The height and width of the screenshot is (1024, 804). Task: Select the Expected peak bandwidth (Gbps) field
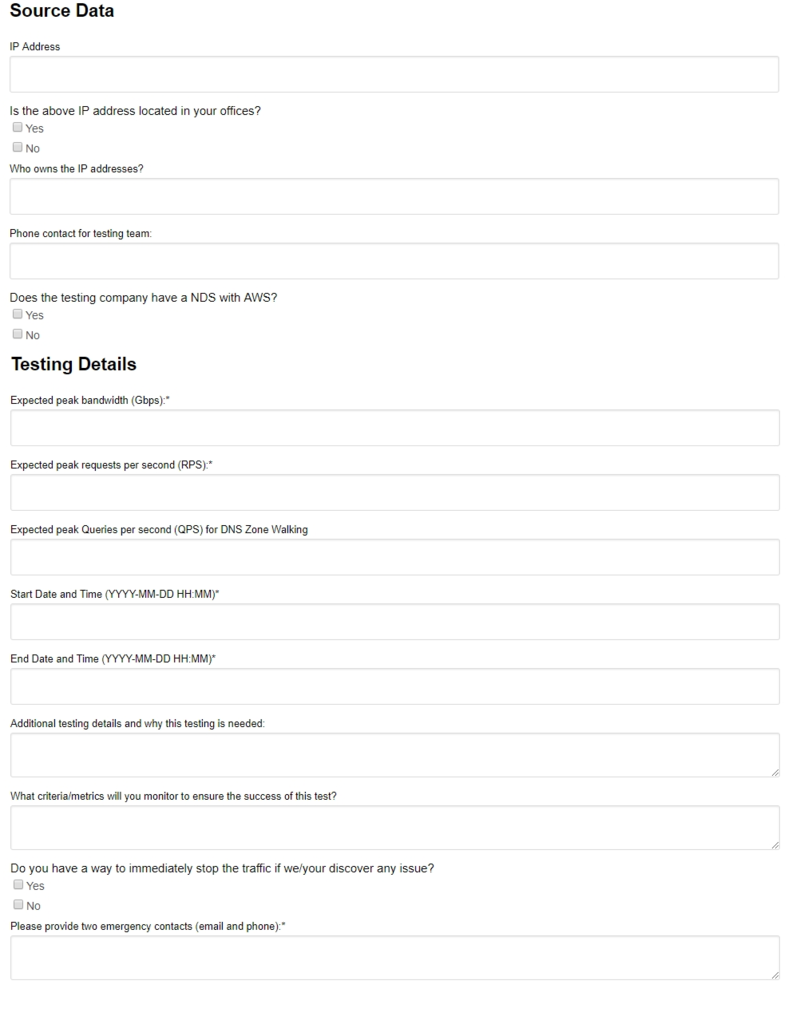[394, 428]
